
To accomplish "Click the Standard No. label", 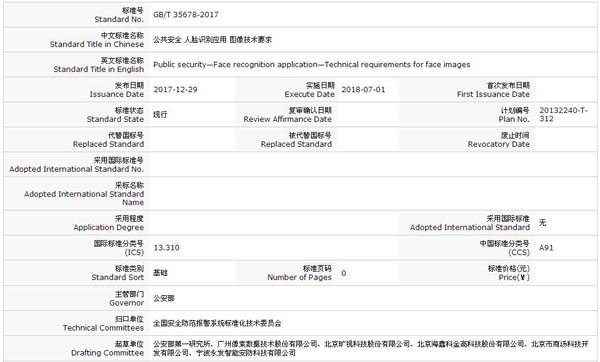I will tap(119, 15).
